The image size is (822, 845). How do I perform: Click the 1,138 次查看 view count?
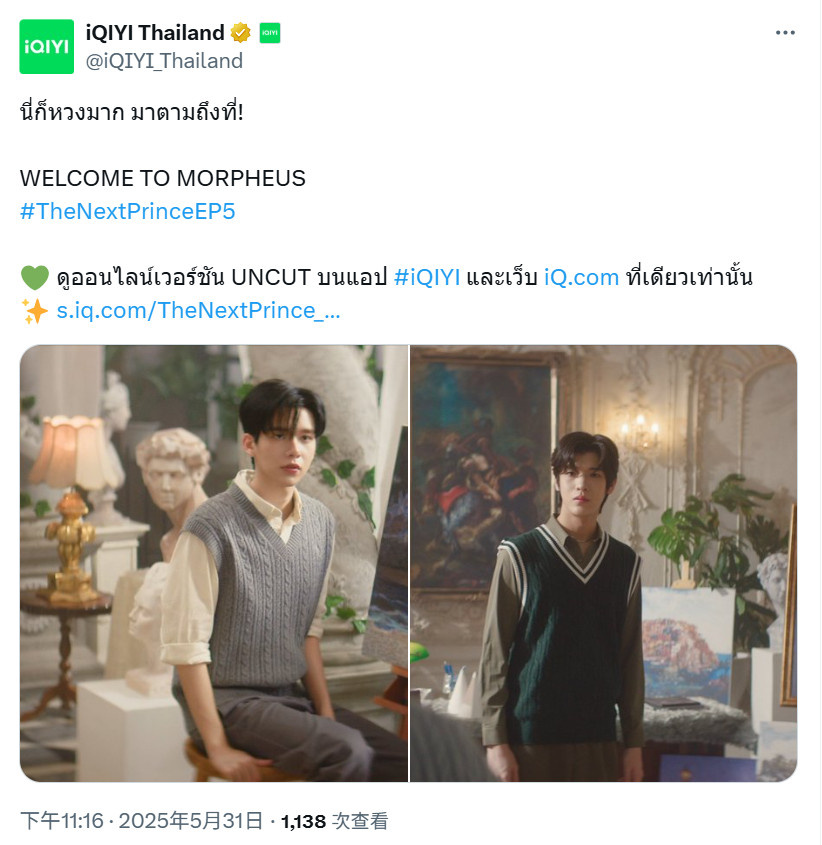[x=334, y=821]
